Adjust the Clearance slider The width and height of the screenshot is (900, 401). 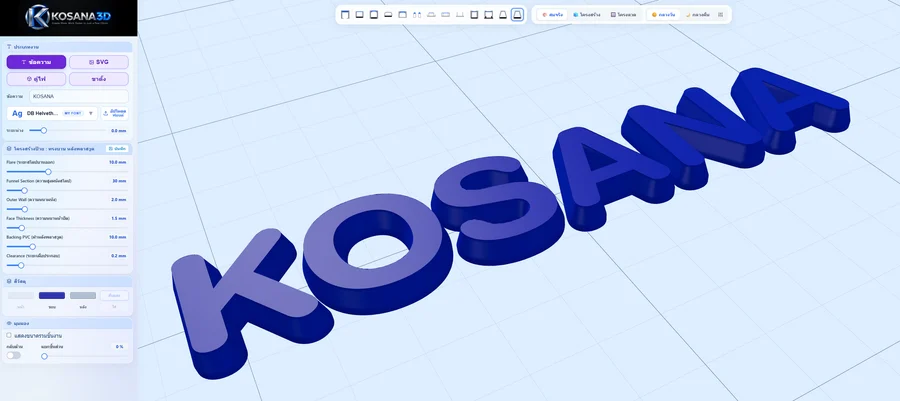(x=67, y=265)
